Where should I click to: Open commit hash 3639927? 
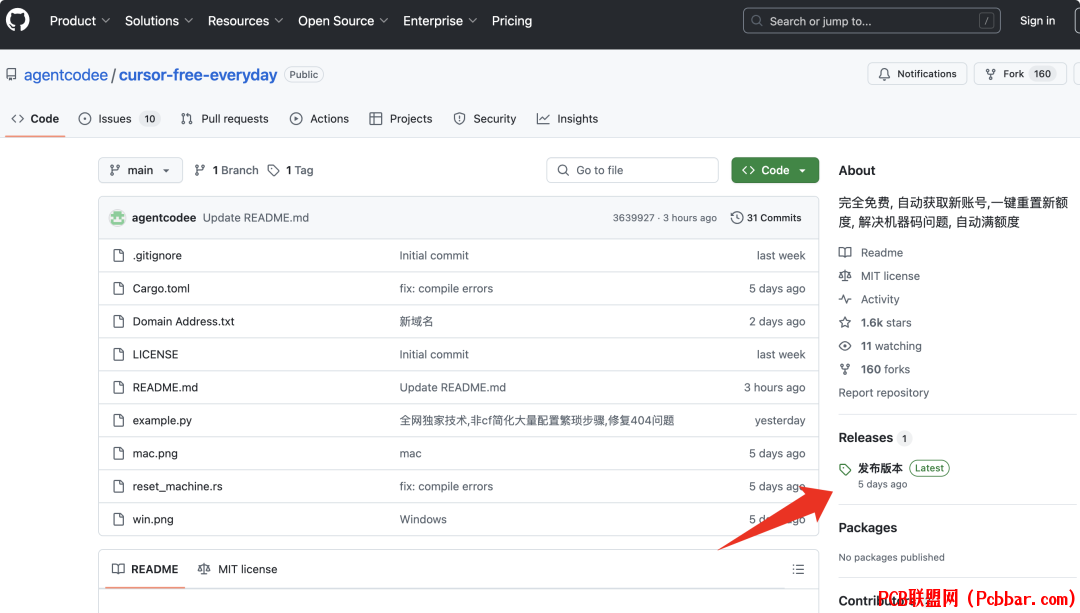pos(633,218)
